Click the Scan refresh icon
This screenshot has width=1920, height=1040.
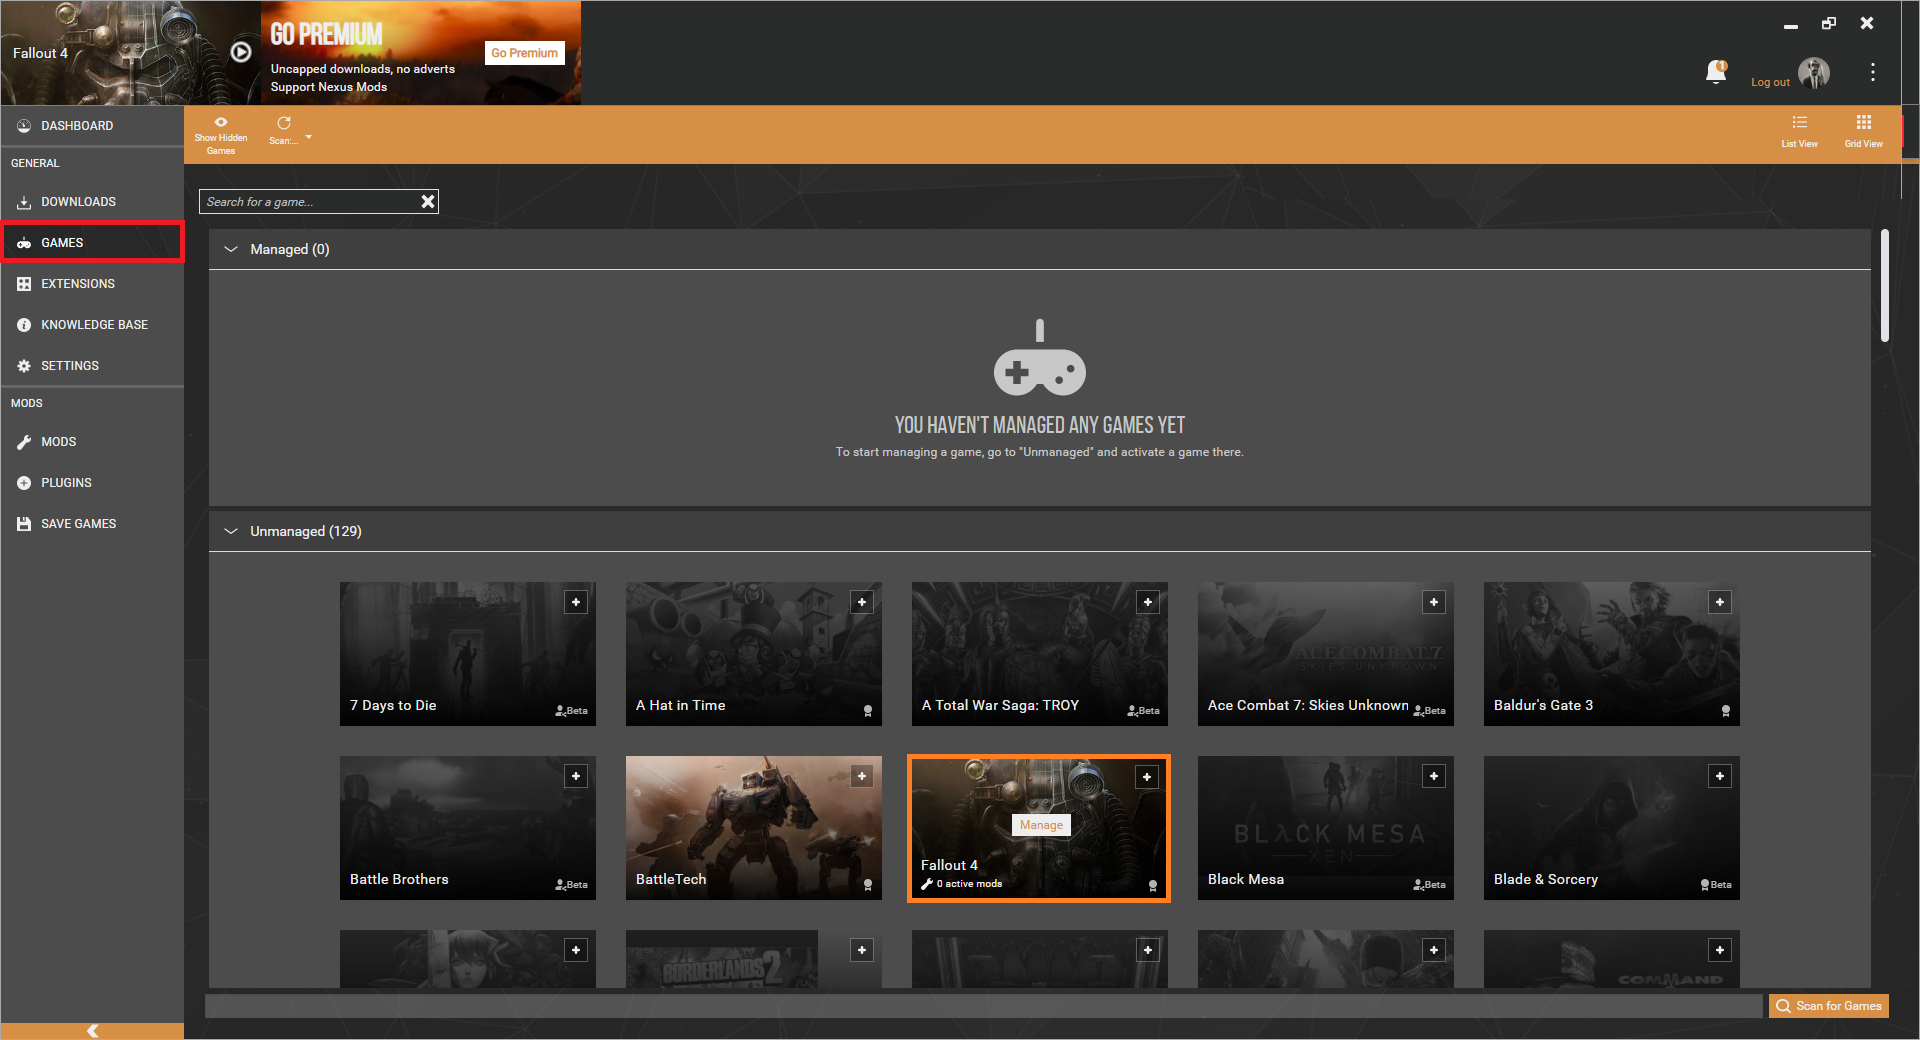pos(284,123)
